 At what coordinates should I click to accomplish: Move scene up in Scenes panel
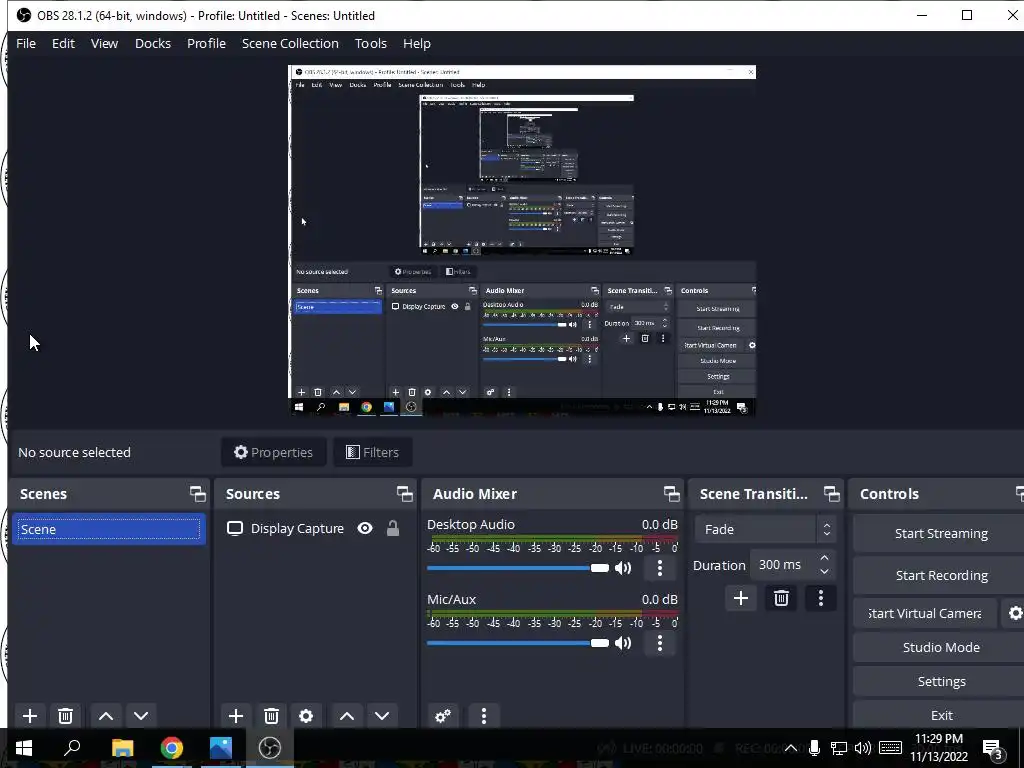click(106, 716)
